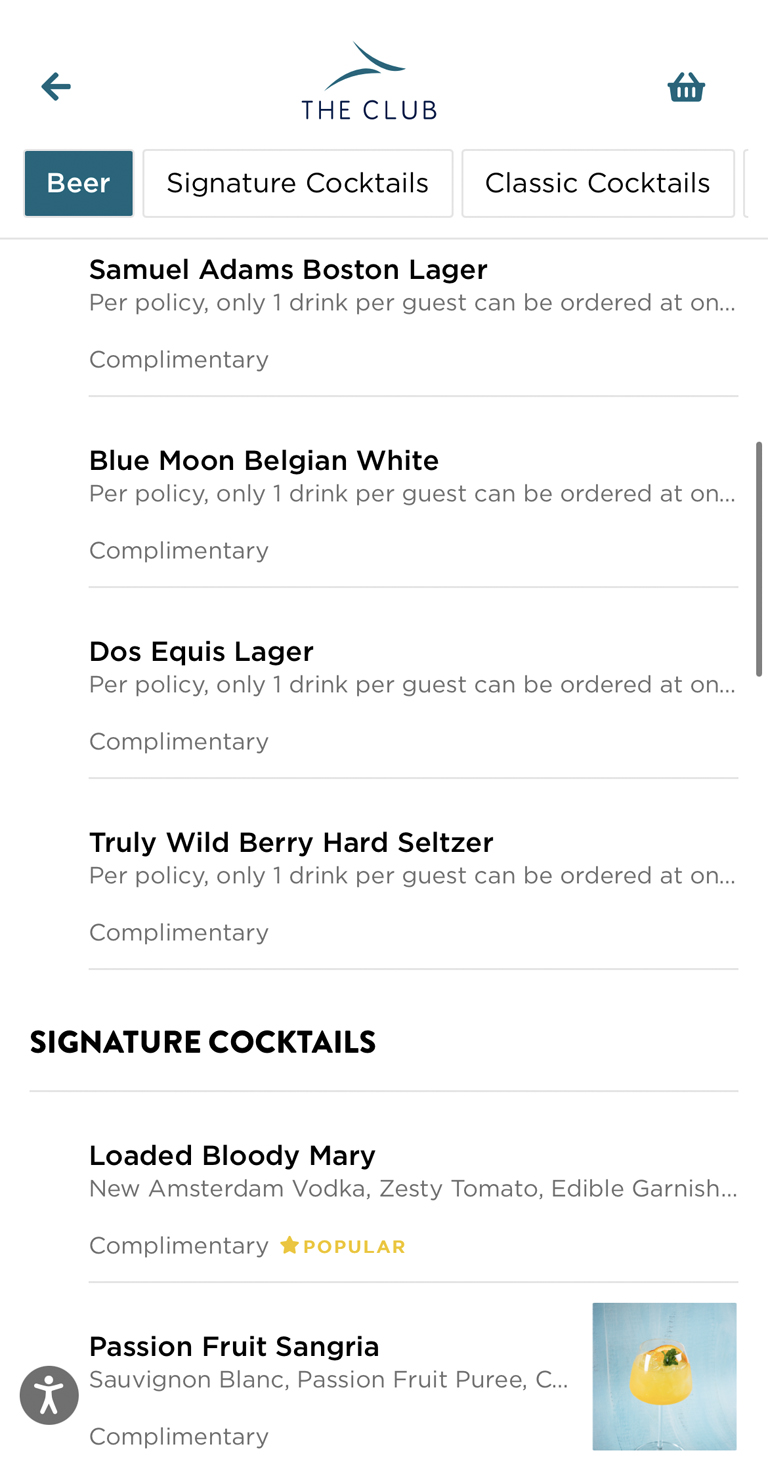768x1459 pixels.
Task: Select the Loaded Bloody Mary cocktail
Action: [x=232, y=1156]
